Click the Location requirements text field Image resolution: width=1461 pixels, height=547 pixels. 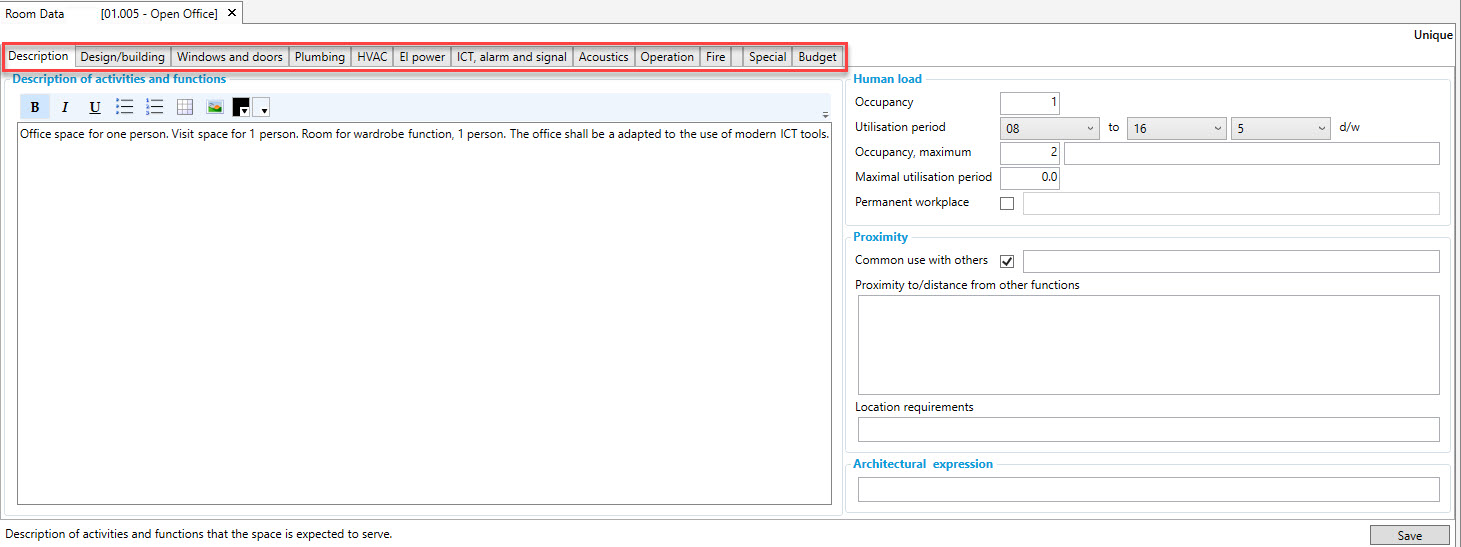(x=1148, y=429)
